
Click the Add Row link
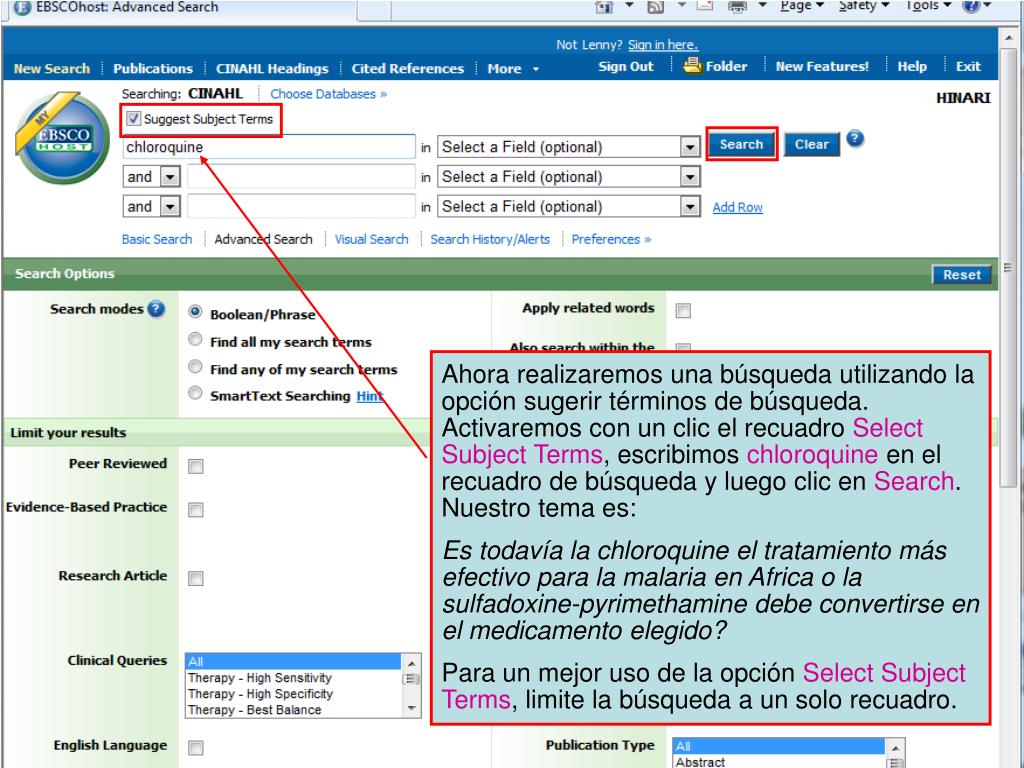click(x=737, y=207)
